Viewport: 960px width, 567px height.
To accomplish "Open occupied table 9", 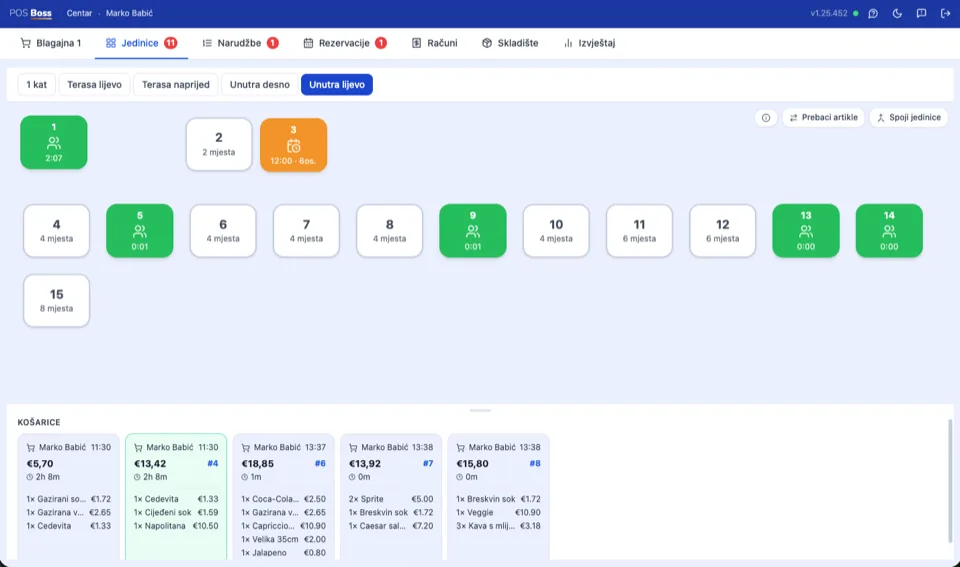I will tap(473, 231).
